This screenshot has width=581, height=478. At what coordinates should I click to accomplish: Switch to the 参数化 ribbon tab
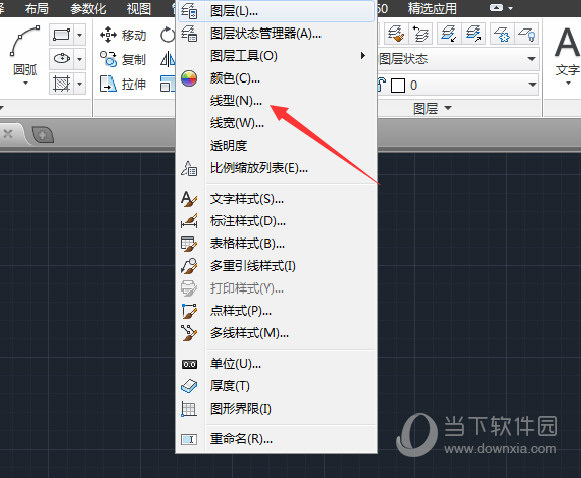[88, 8]
